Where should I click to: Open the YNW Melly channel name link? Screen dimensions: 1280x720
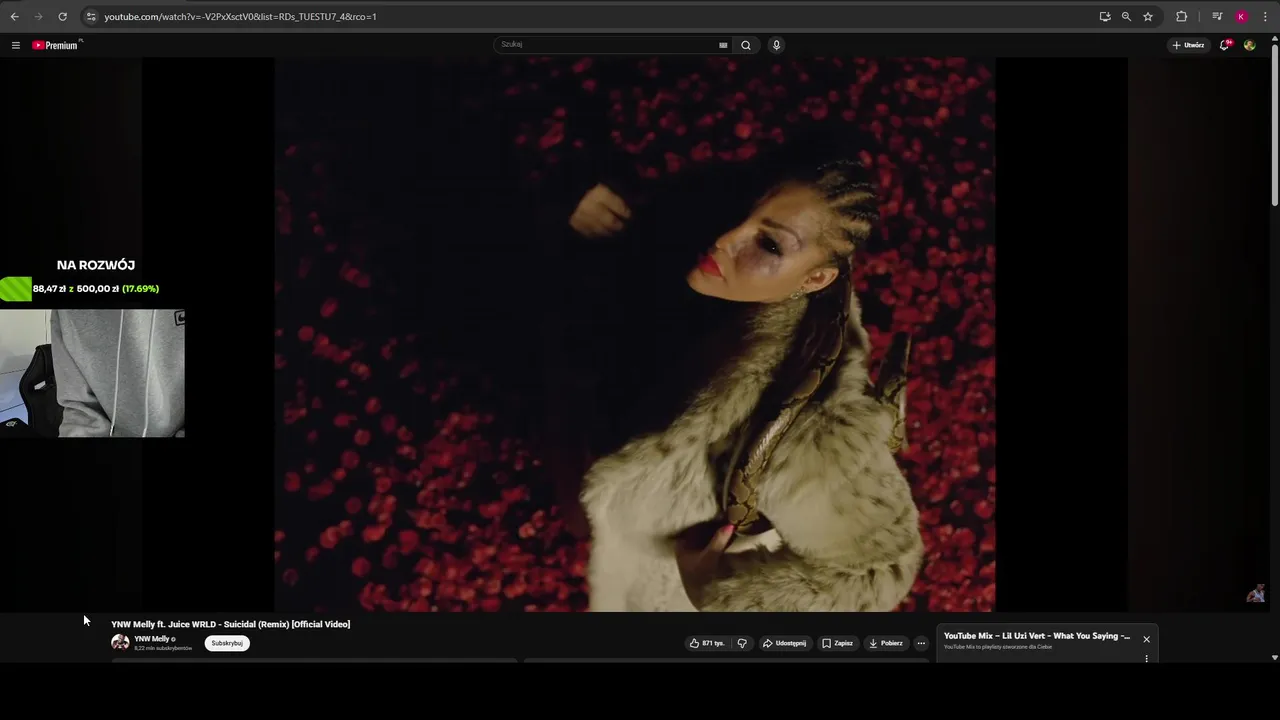tap(152, 639)
